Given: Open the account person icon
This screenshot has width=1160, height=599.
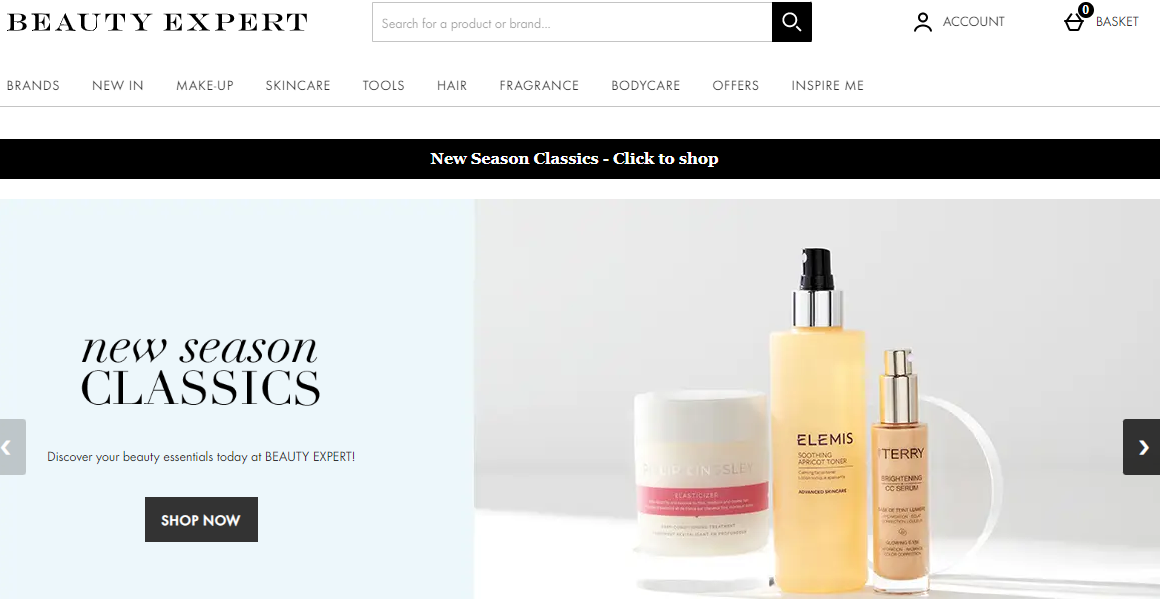Looking at the screenshot, I should (923, 22).
